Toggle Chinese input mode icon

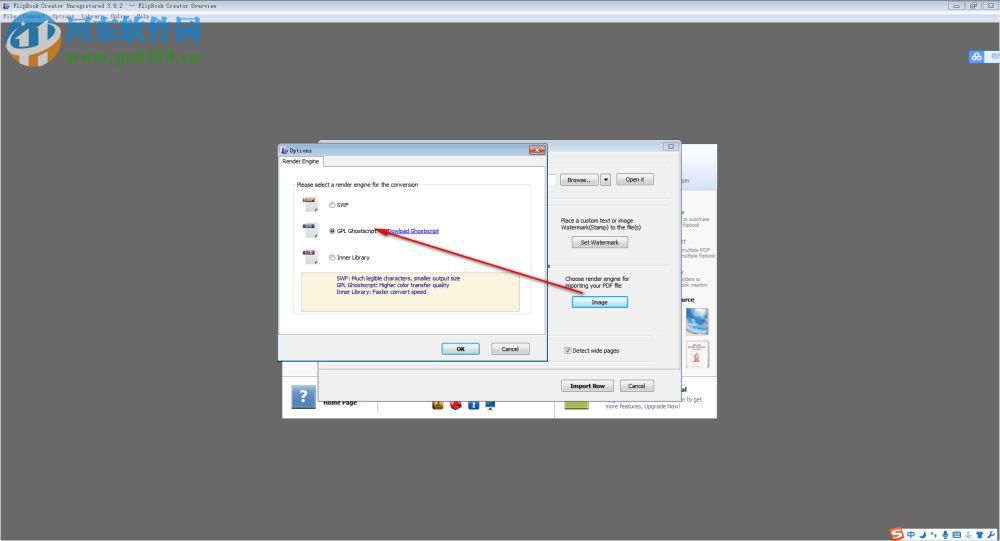pos(911,535)
